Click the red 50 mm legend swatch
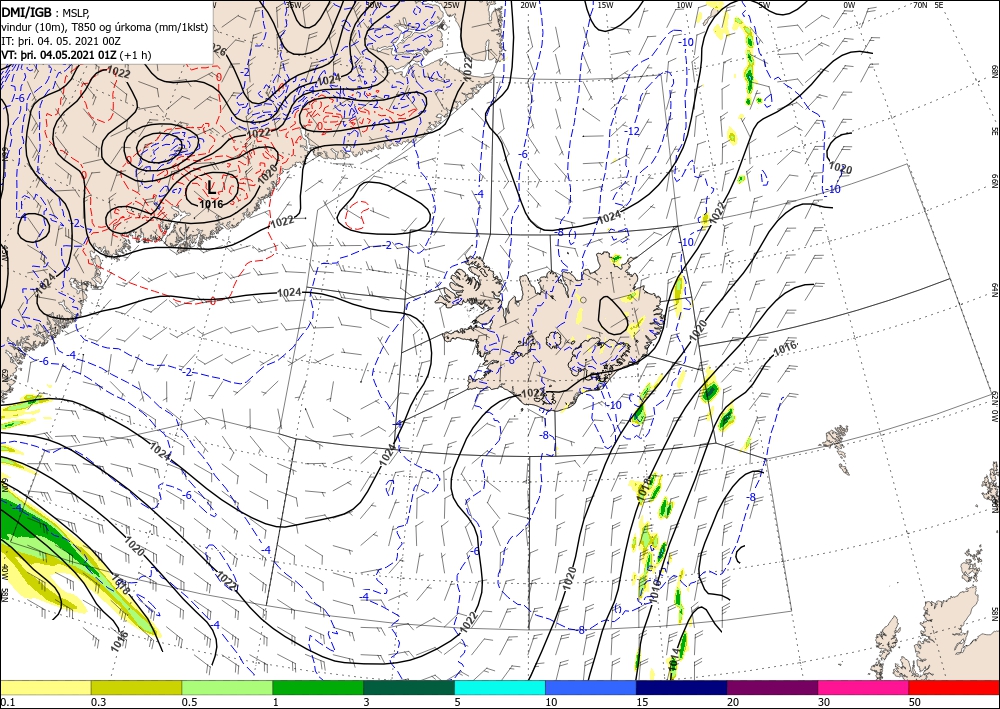The image size is (1000, 709). (954, 687)
